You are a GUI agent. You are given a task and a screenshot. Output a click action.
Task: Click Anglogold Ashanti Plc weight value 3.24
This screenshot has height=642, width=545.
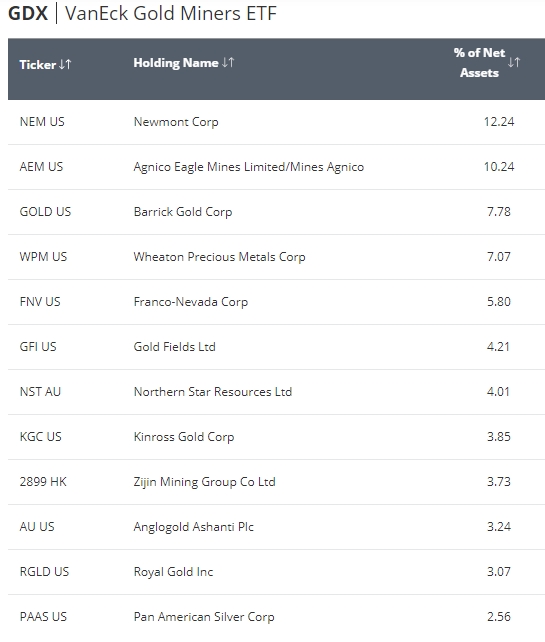click(499, 527)
